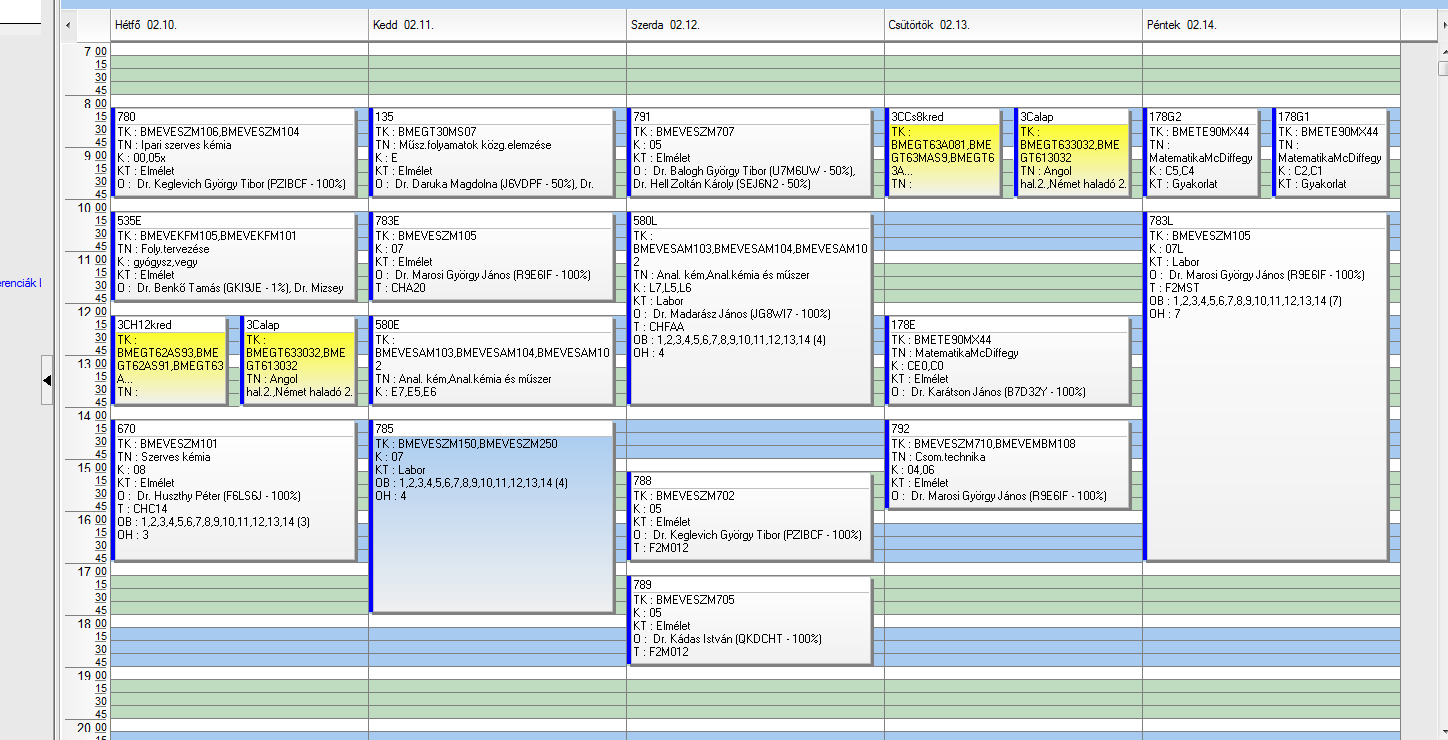Go to the previous week with the header arrow
Viewport: 1448px width, 740px height.
[x=68, y=25]
